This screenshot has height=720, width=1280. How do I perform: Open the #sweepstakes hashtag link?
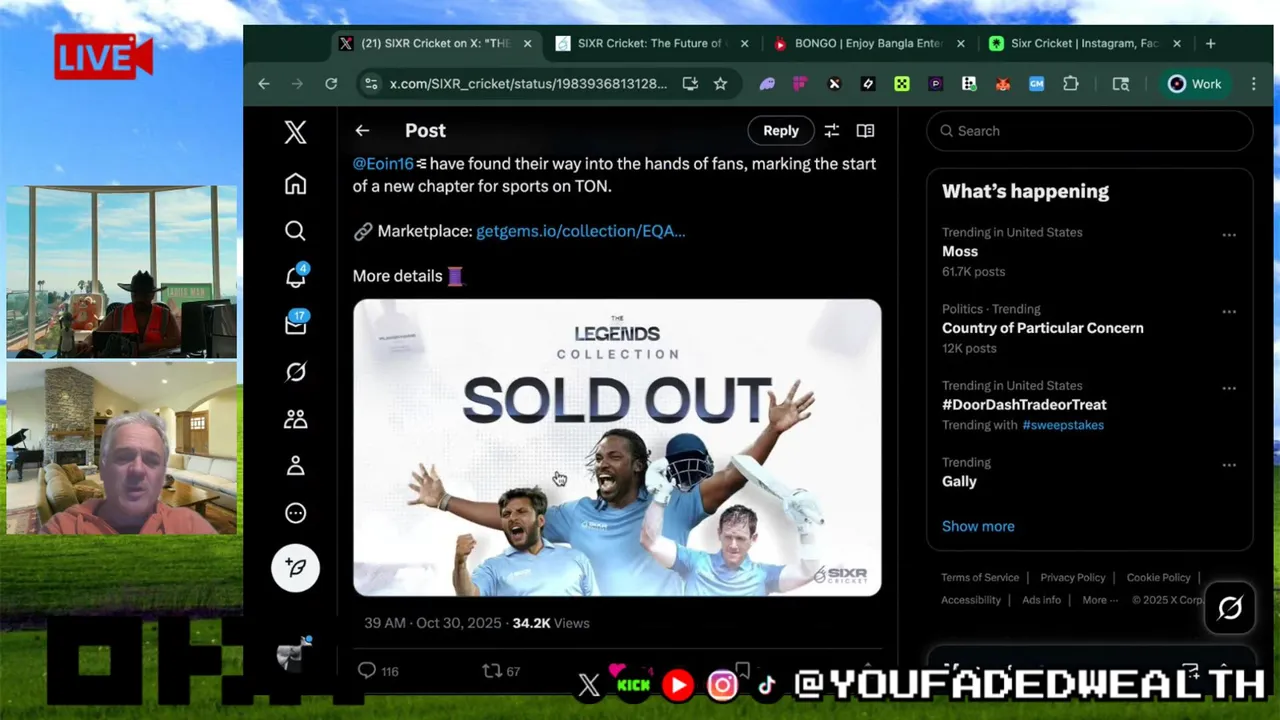tap(1062, 425)
